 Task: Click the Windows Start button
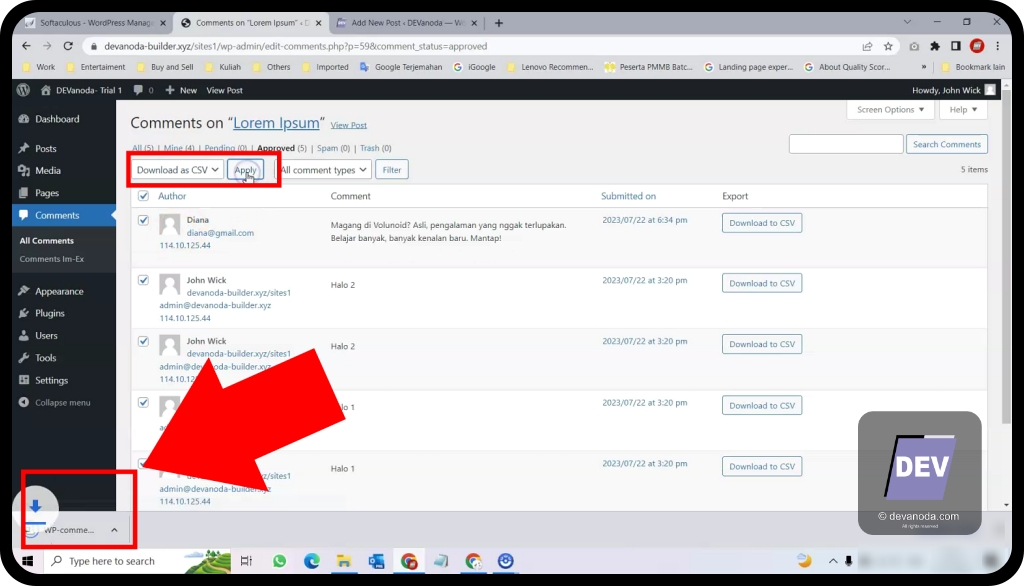[27, 561]
